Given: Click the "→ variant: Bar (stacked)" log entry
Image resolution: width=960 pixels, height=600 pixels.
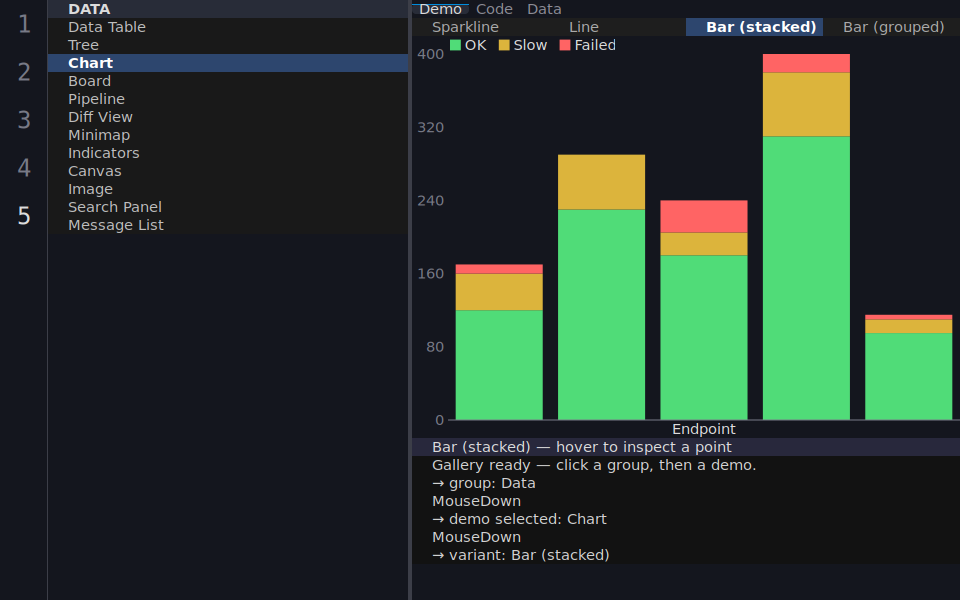Looking at the screenshot, I should [x=686, y=555].
